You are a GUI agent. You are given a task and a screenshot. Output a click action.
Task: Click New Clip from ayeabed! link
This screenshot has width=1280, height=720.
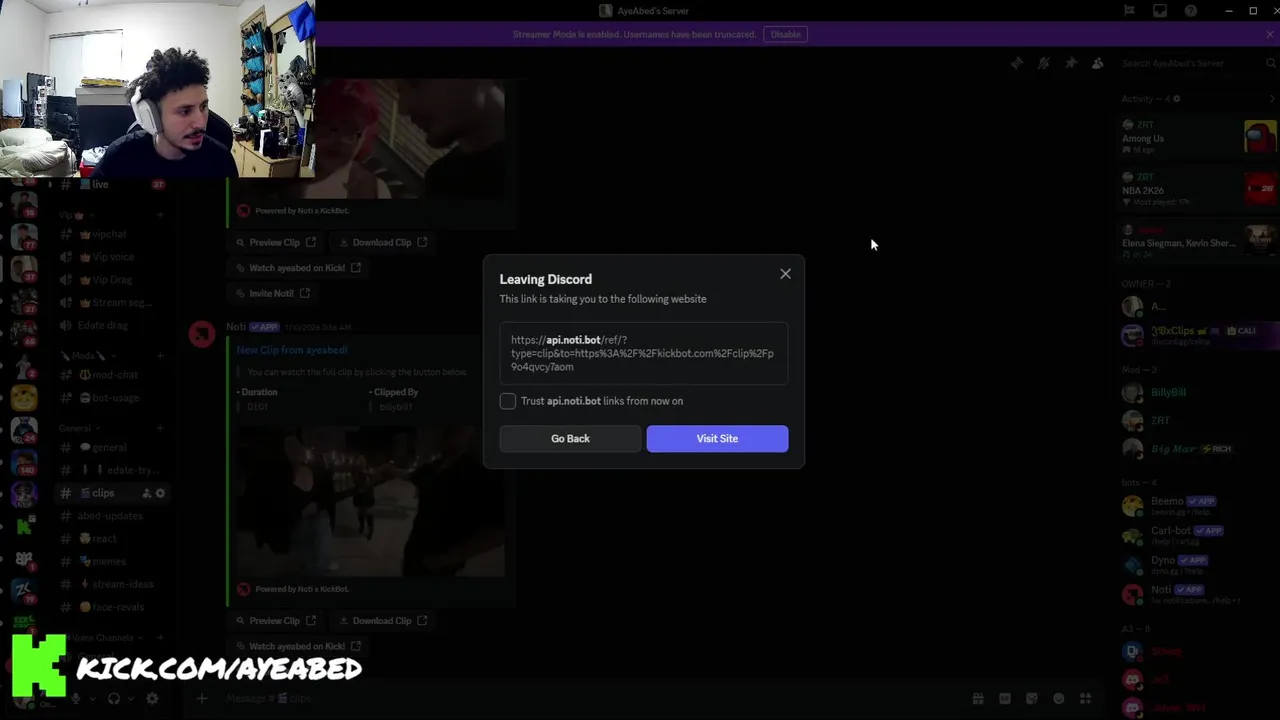(292, 350)
